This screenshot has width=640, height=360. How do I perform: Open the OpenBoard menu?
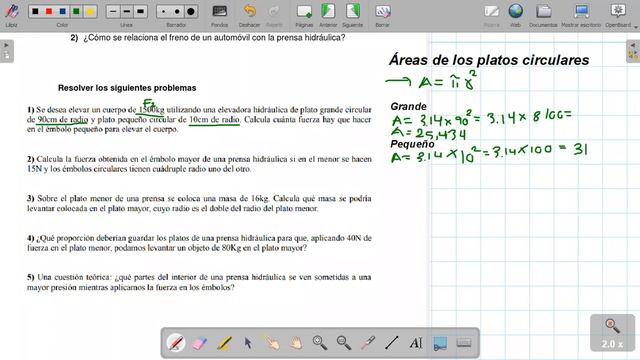click(618, 11)
